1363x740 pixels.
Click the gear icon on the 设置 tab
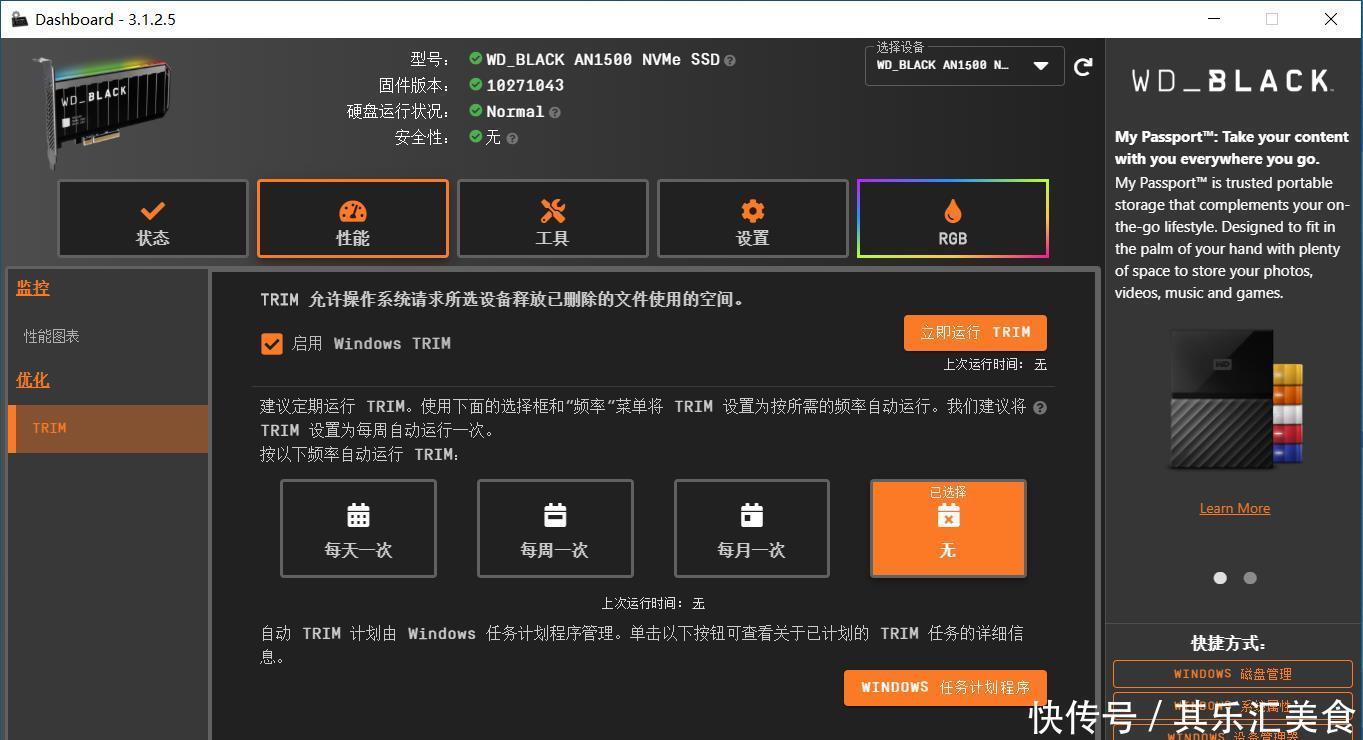pyautogui.click(x=753, y=211)
